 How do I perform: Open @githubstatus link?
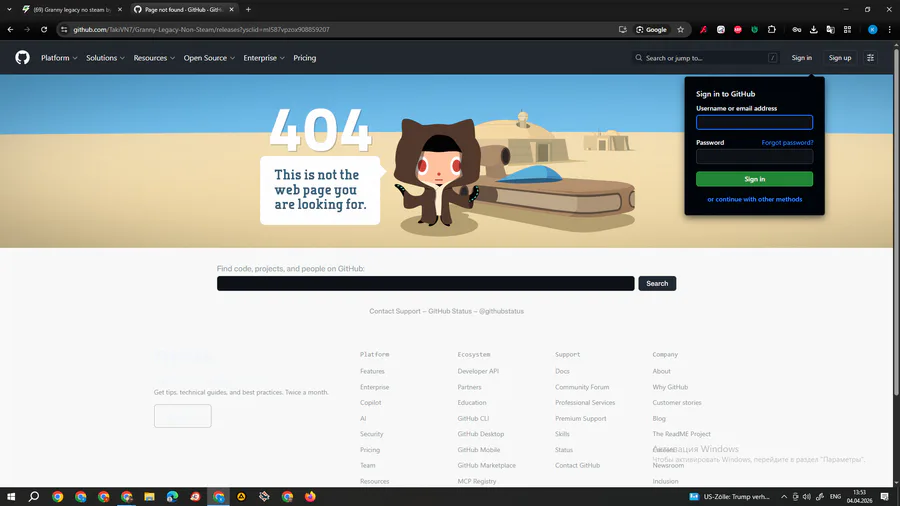501,311
